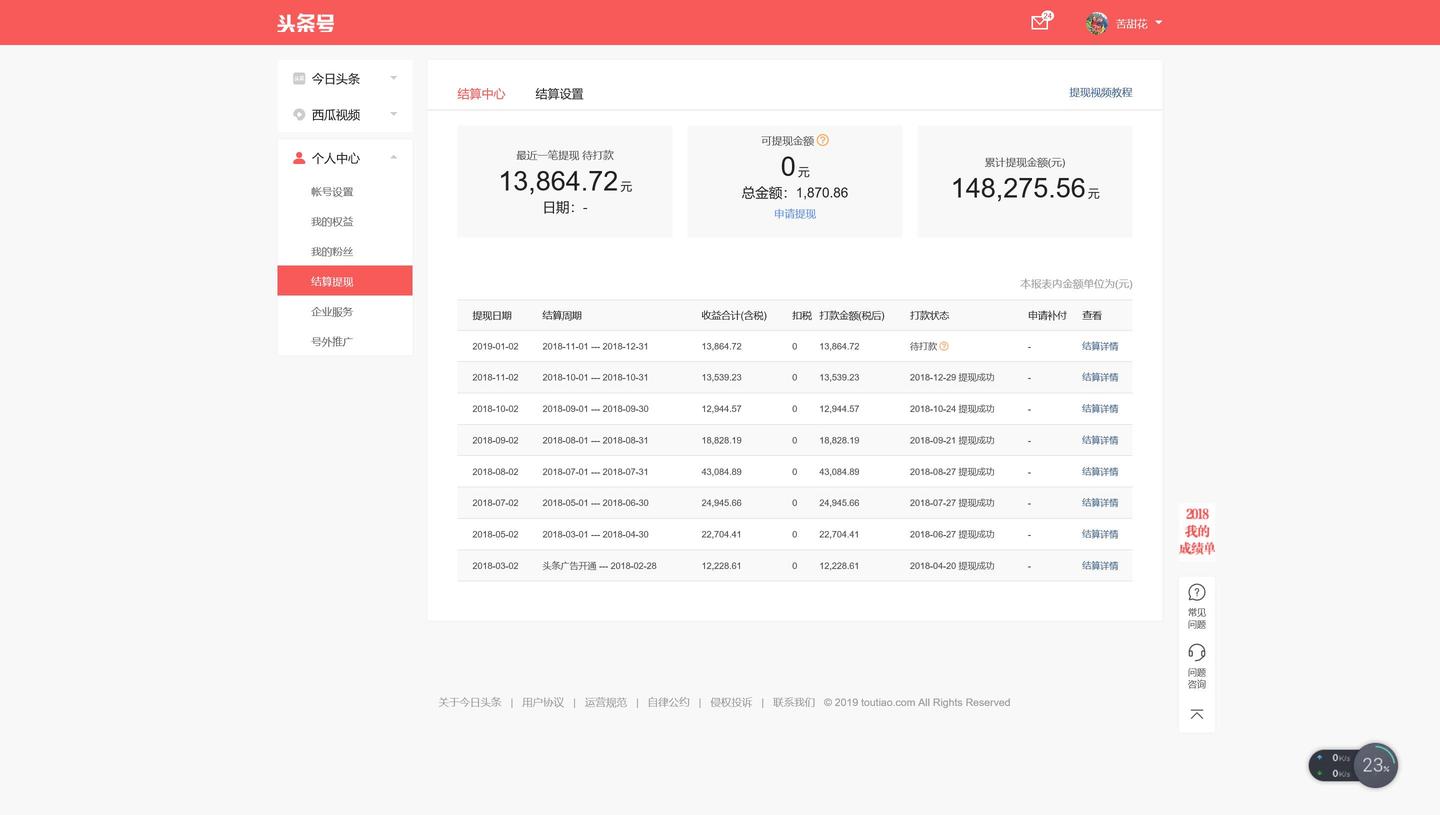Expand the 今日头条 menu arrow
Viewport: 1440px width, 815px height.
pos(393,78)
